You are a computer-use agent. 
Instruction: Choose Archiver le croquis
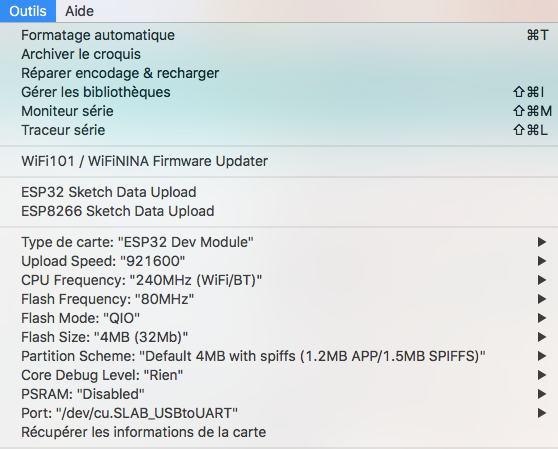point(279,54)
